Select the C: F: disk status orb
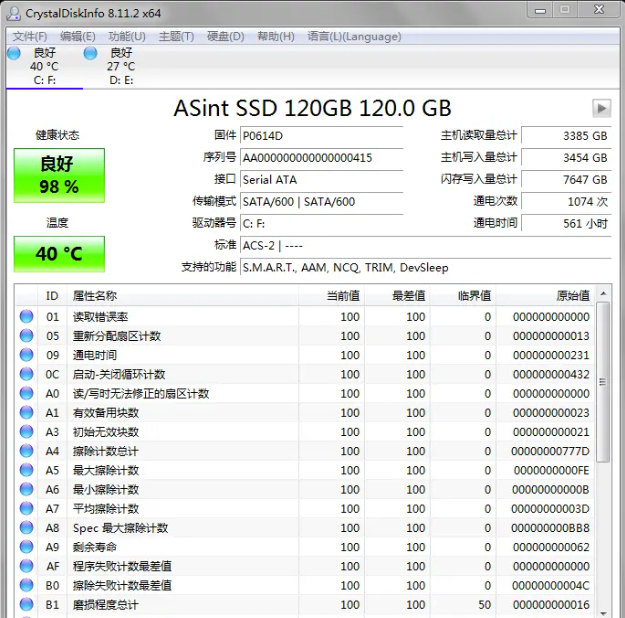Image resolution: width=625 pixels, height=618 pixels. pyautogui.click(x=13, y=52)
